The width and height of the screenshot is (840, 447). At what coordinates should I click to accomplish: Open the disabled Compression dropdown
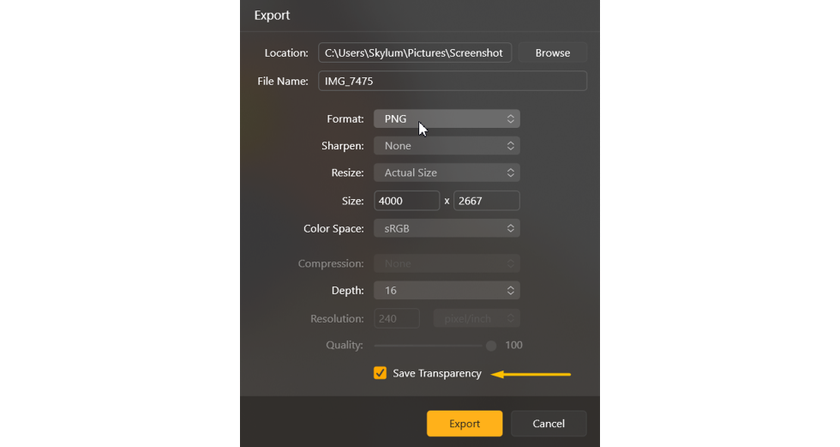447,264
